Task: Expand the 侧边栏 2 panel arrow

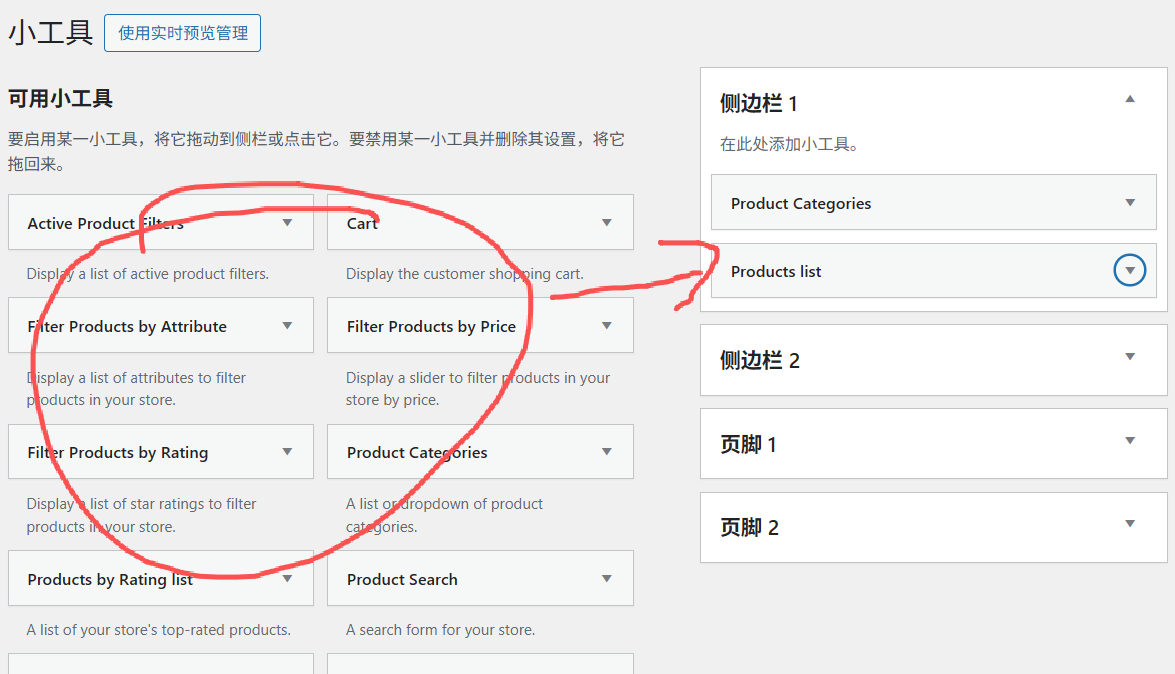Action: point(1130,357)
